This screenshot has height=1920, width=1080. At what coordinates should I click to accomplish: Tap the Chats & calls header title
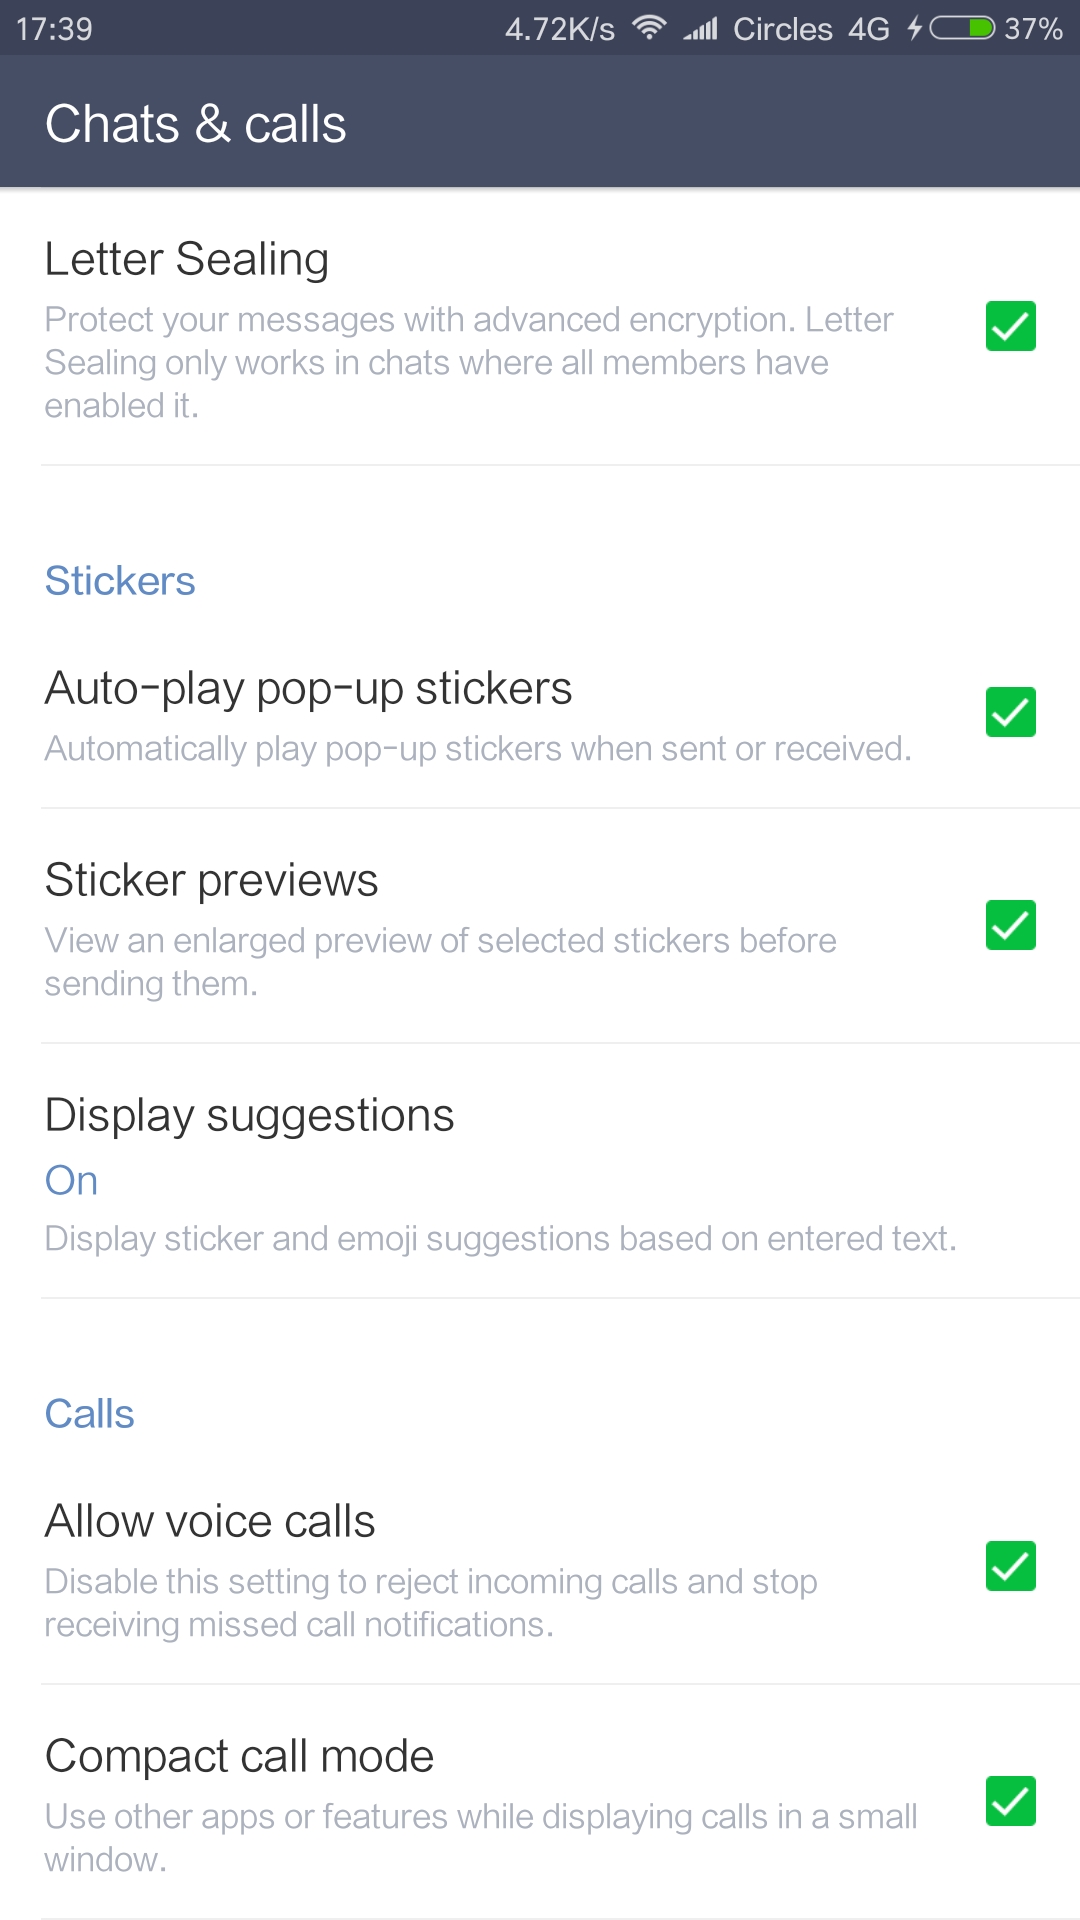pyautogui.click(x=196, y=124)
